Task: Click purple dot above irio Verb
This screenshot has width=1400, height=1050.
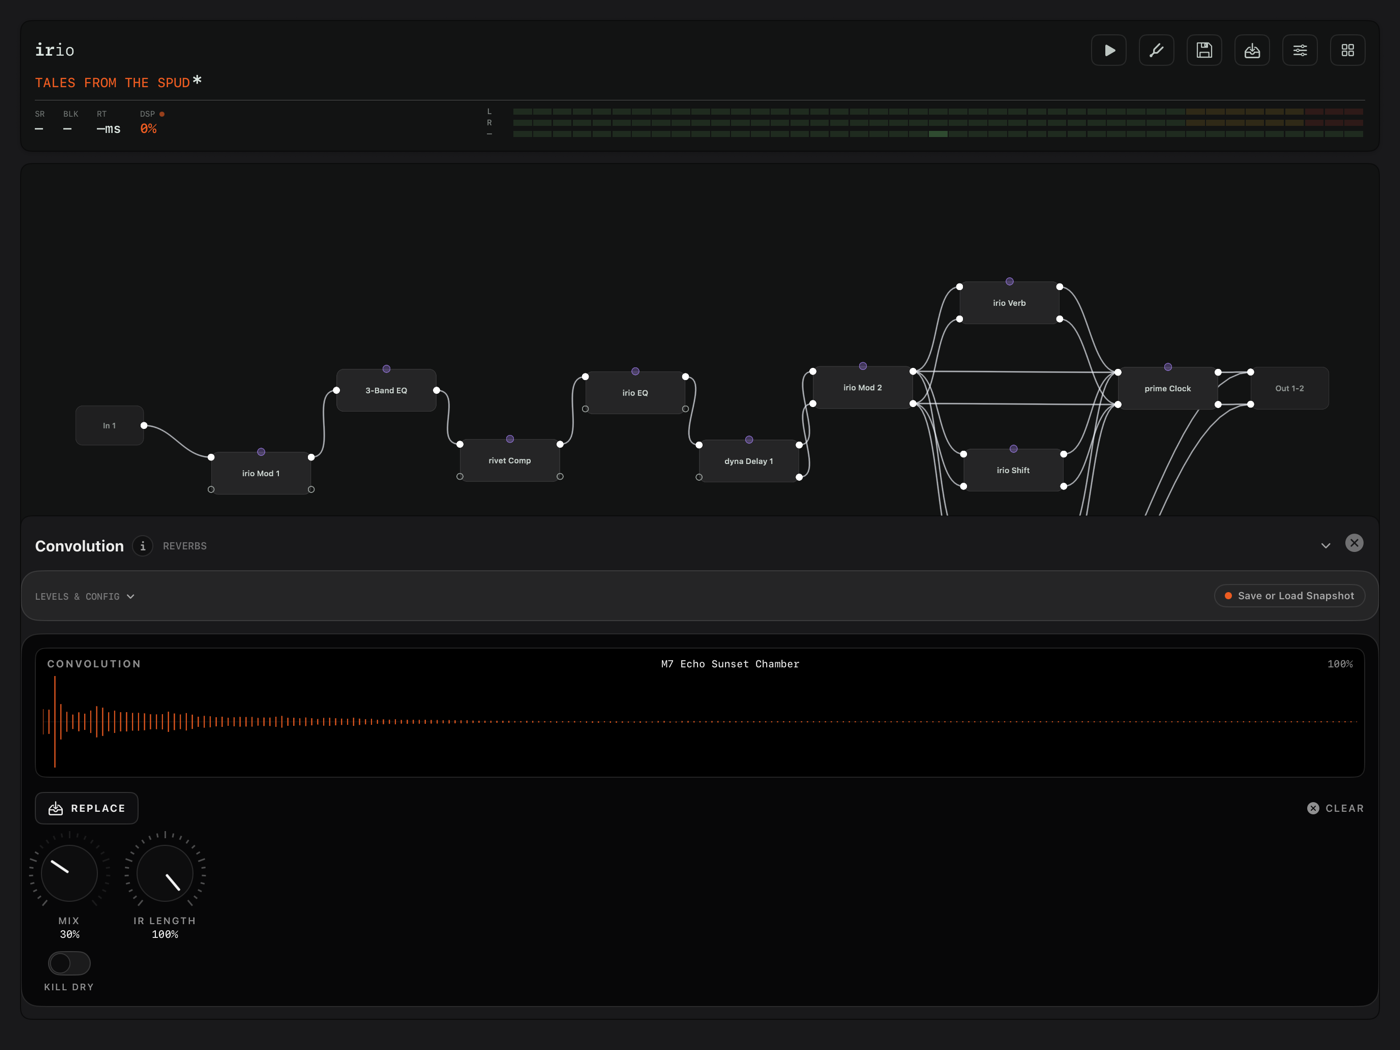Action: pyautogui.click(x=1009, y=282)
